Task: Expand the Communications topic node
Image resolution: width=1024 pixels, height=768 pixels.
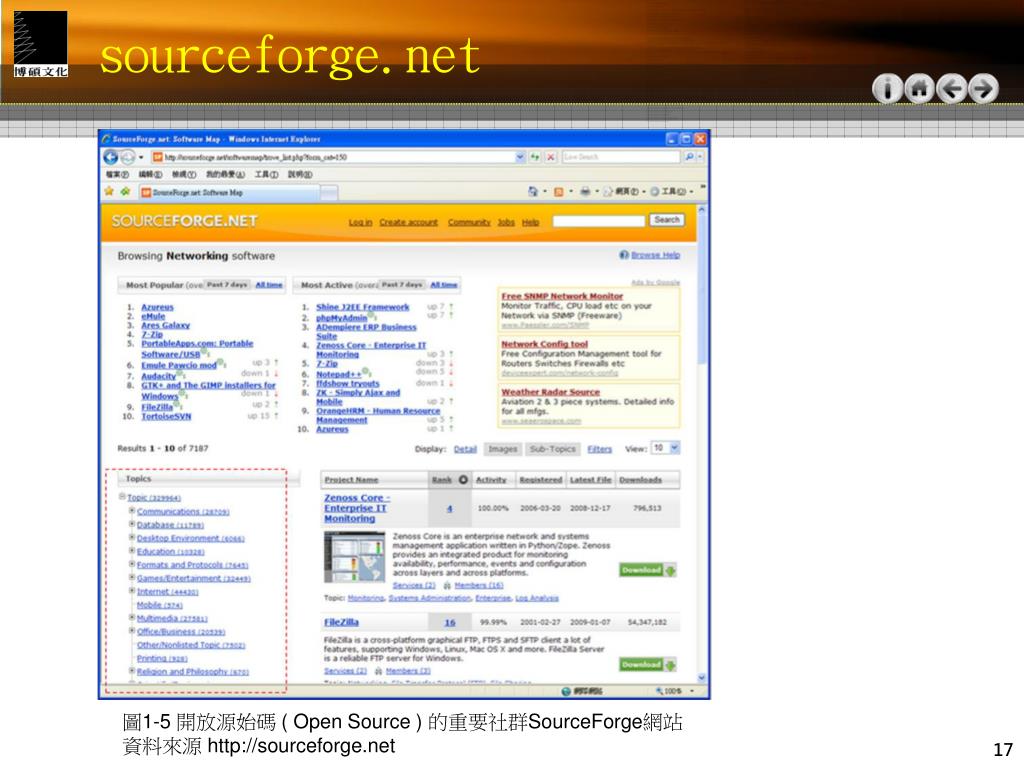Action: [x=132, y=511]
